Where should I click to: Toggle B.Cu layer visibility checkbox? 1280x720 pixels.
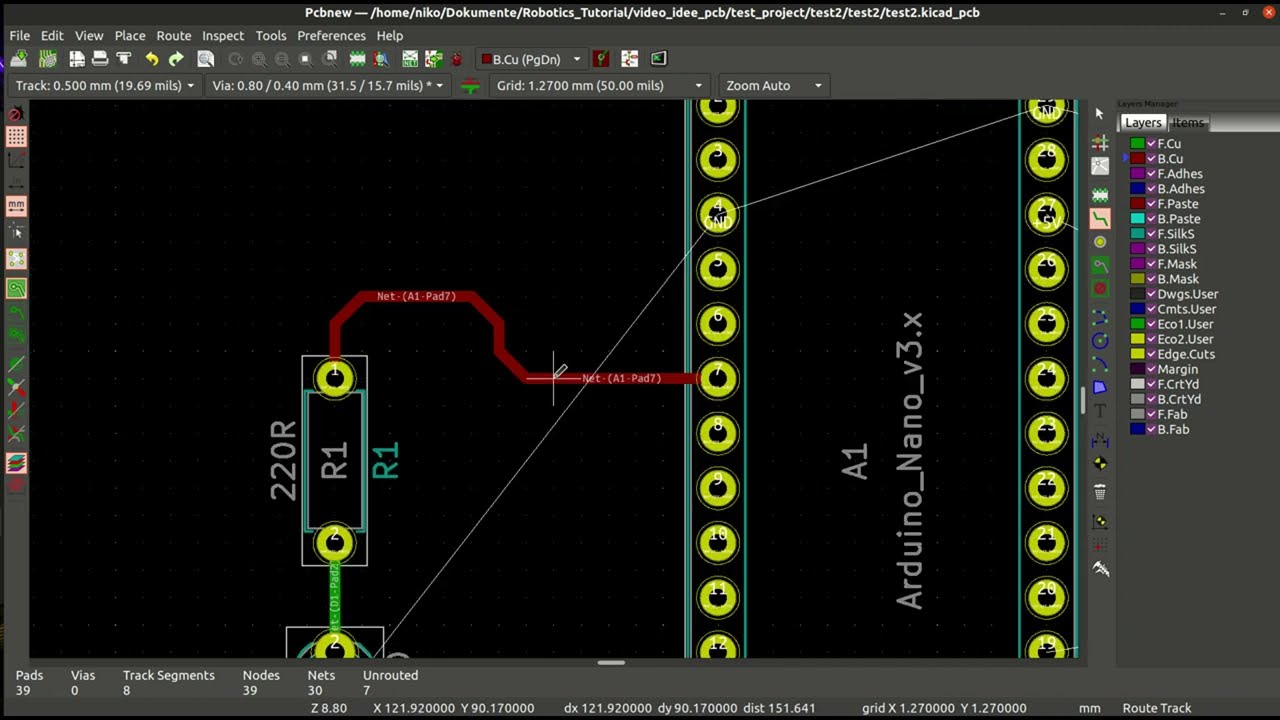click(x=1151, y=159)
